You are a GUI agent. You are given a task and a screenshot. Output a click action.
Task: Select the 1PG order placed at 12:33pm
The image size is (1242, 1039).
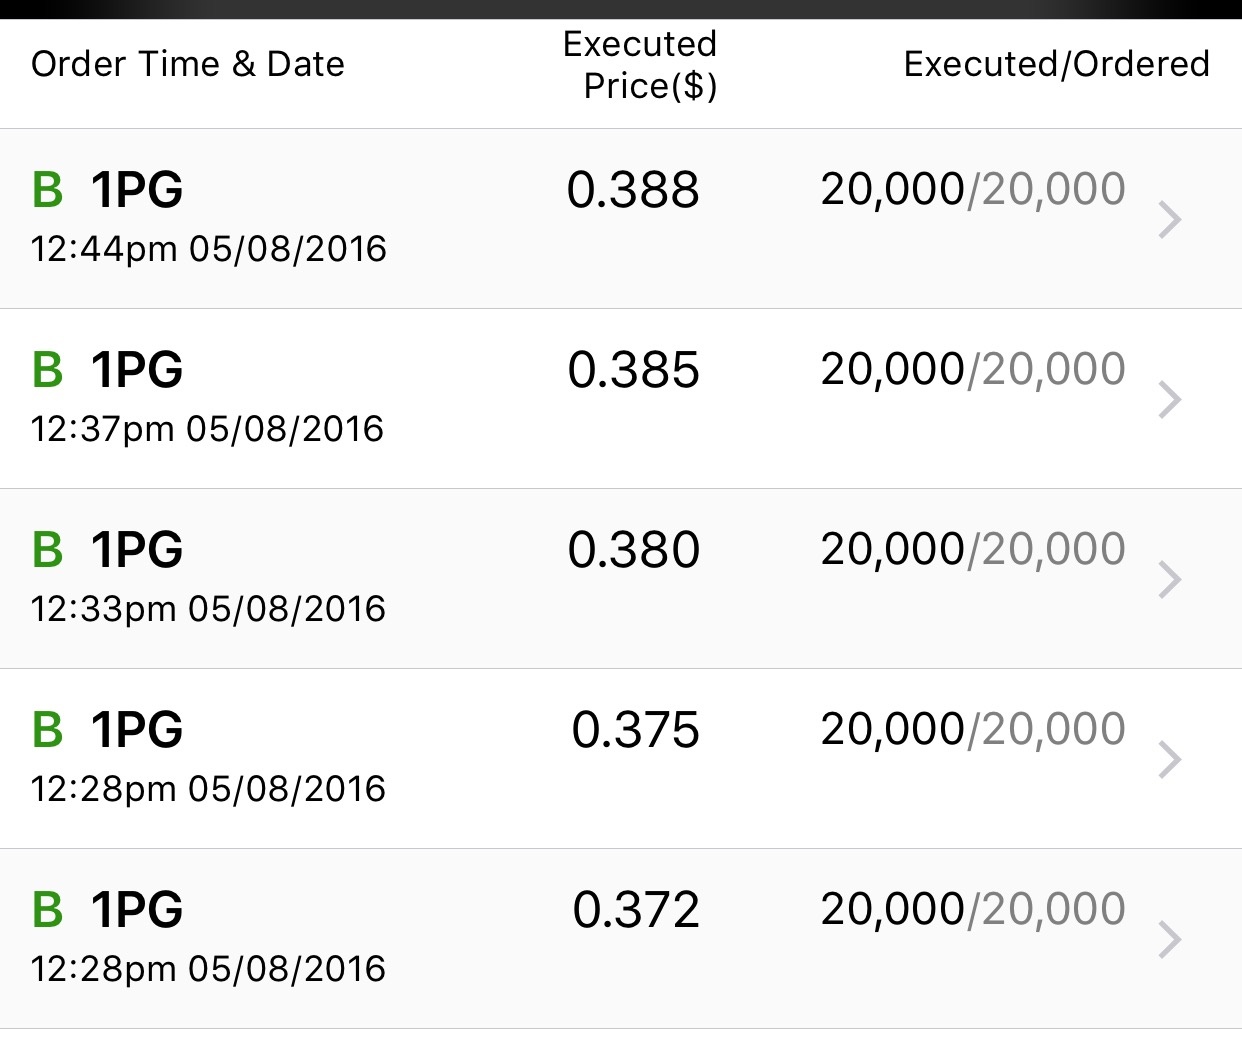(x=621, y=579)
